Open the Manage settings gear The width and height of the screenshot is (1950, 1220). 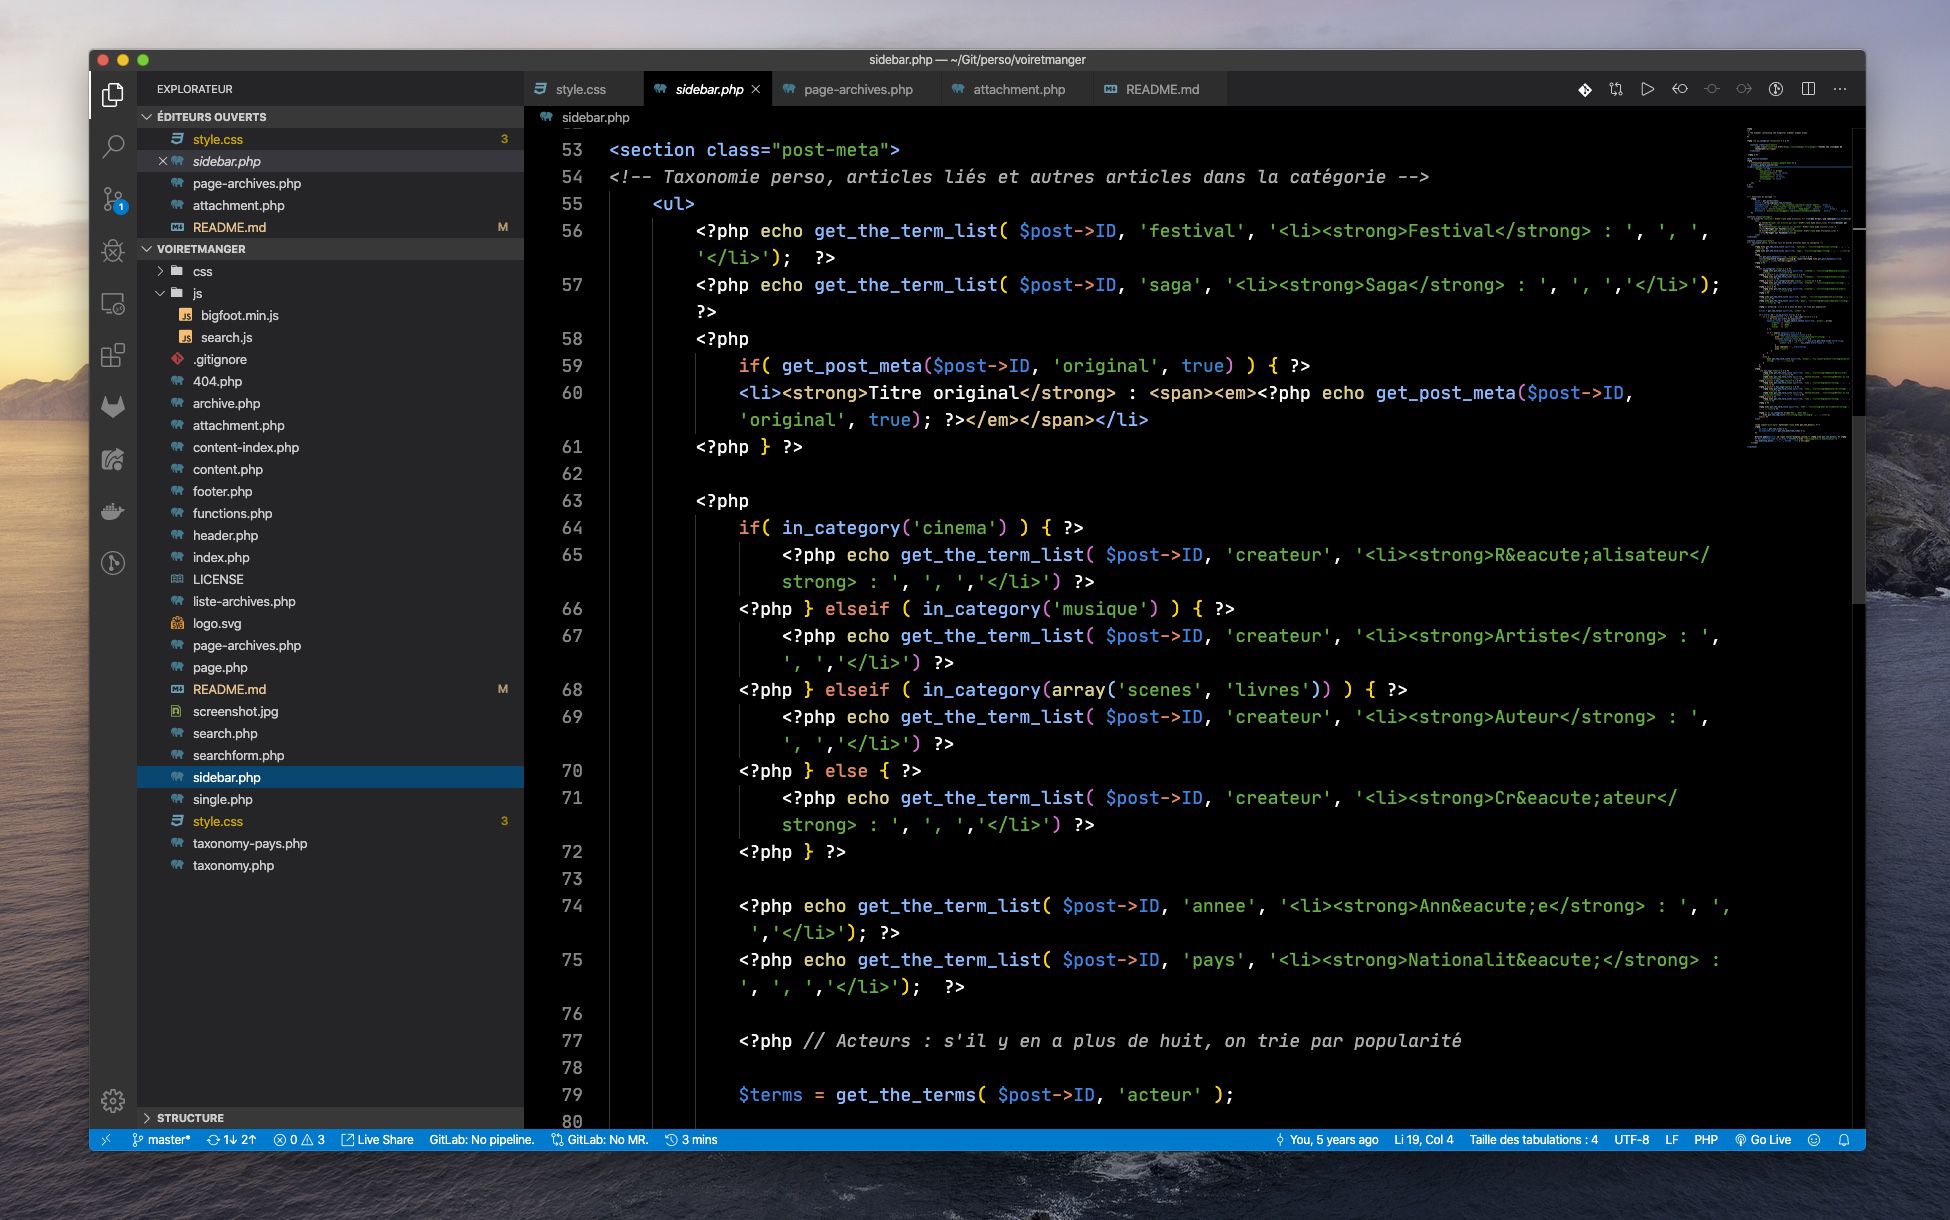[113, 1100]
